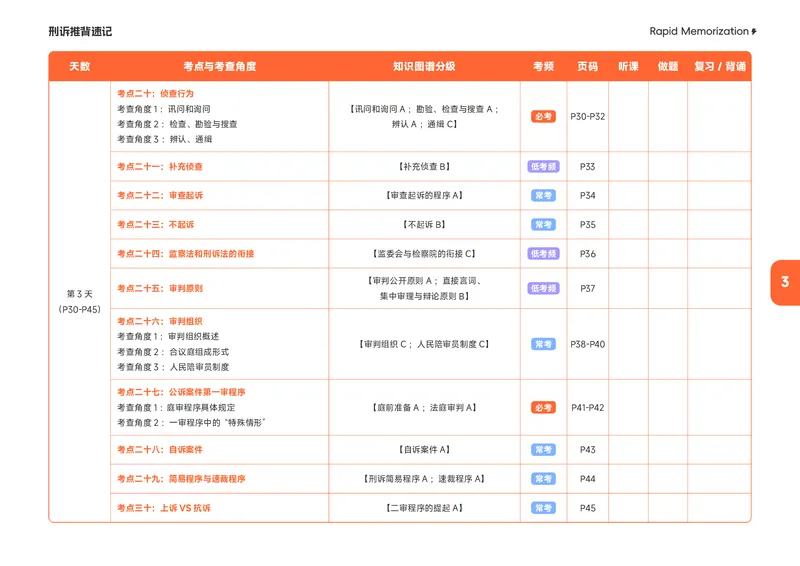Click the 考点二十七：公诉案件第一审程序 heading

(181, 392)
